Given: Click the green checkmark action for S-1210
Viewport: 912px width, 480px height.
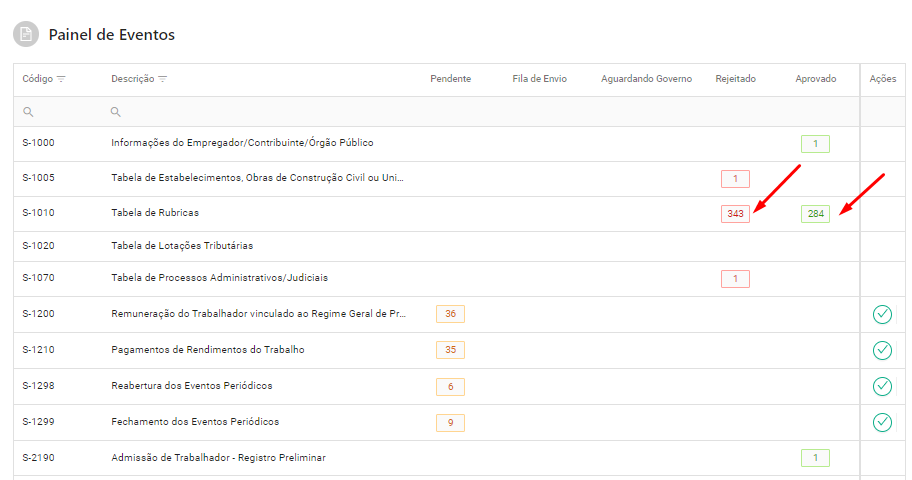Looking at the screenshot, I should coord(882,350).
